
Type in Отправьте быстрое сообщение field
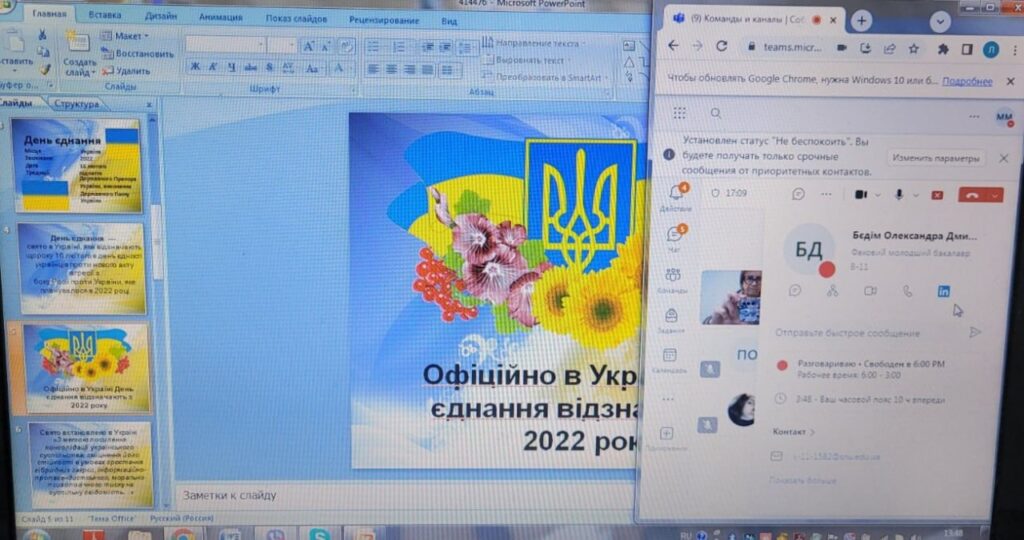pos(860,332)
